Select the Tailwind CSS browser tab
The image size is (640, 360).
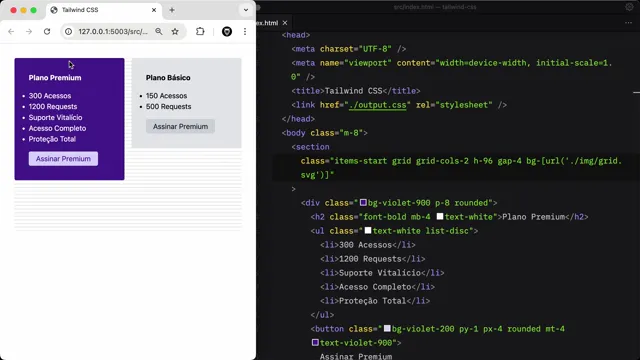tap(104, 10)
